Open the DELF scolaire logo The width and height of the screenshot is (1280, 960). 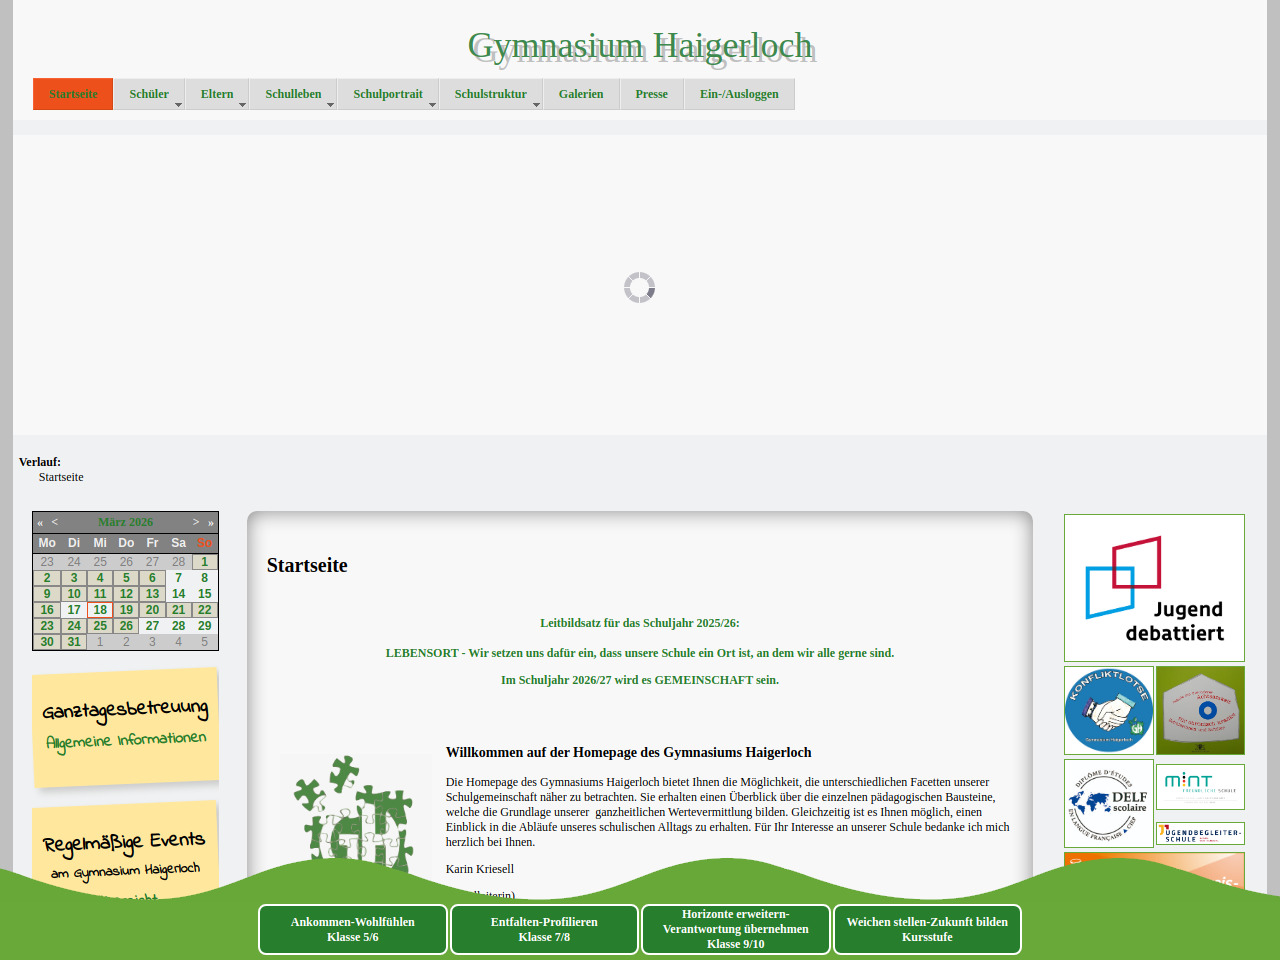pos(1108,803)
